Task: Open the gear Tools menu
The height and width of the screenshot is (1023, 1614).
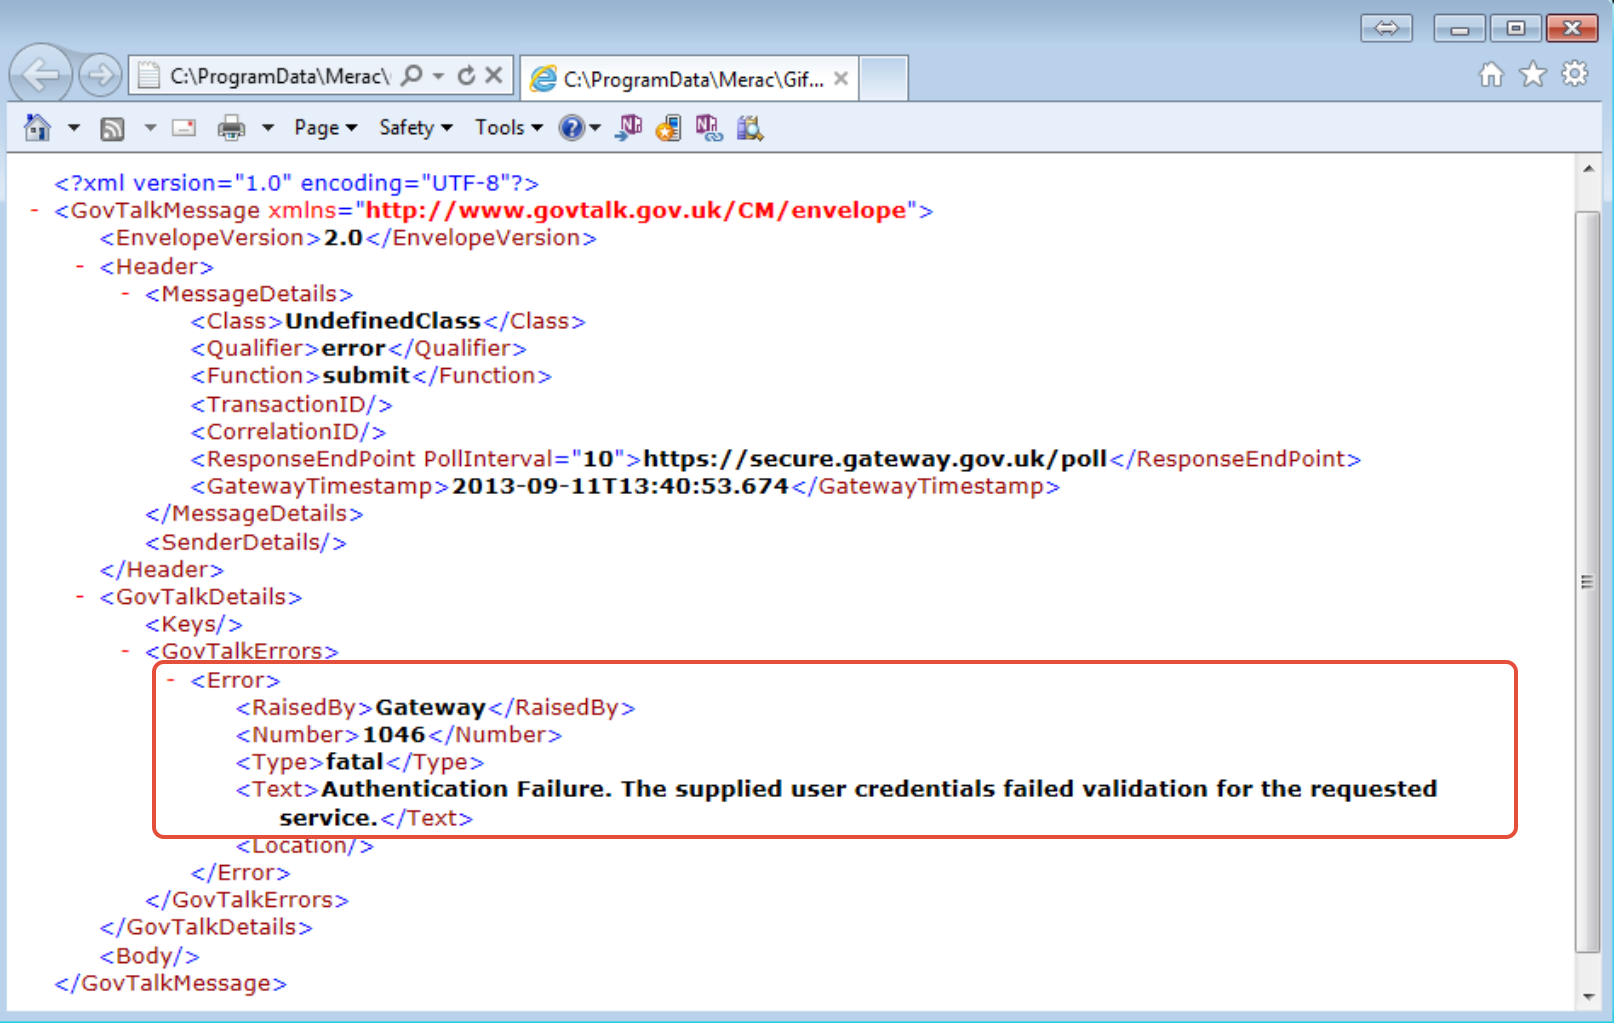Action: (x=1575, y=74)
